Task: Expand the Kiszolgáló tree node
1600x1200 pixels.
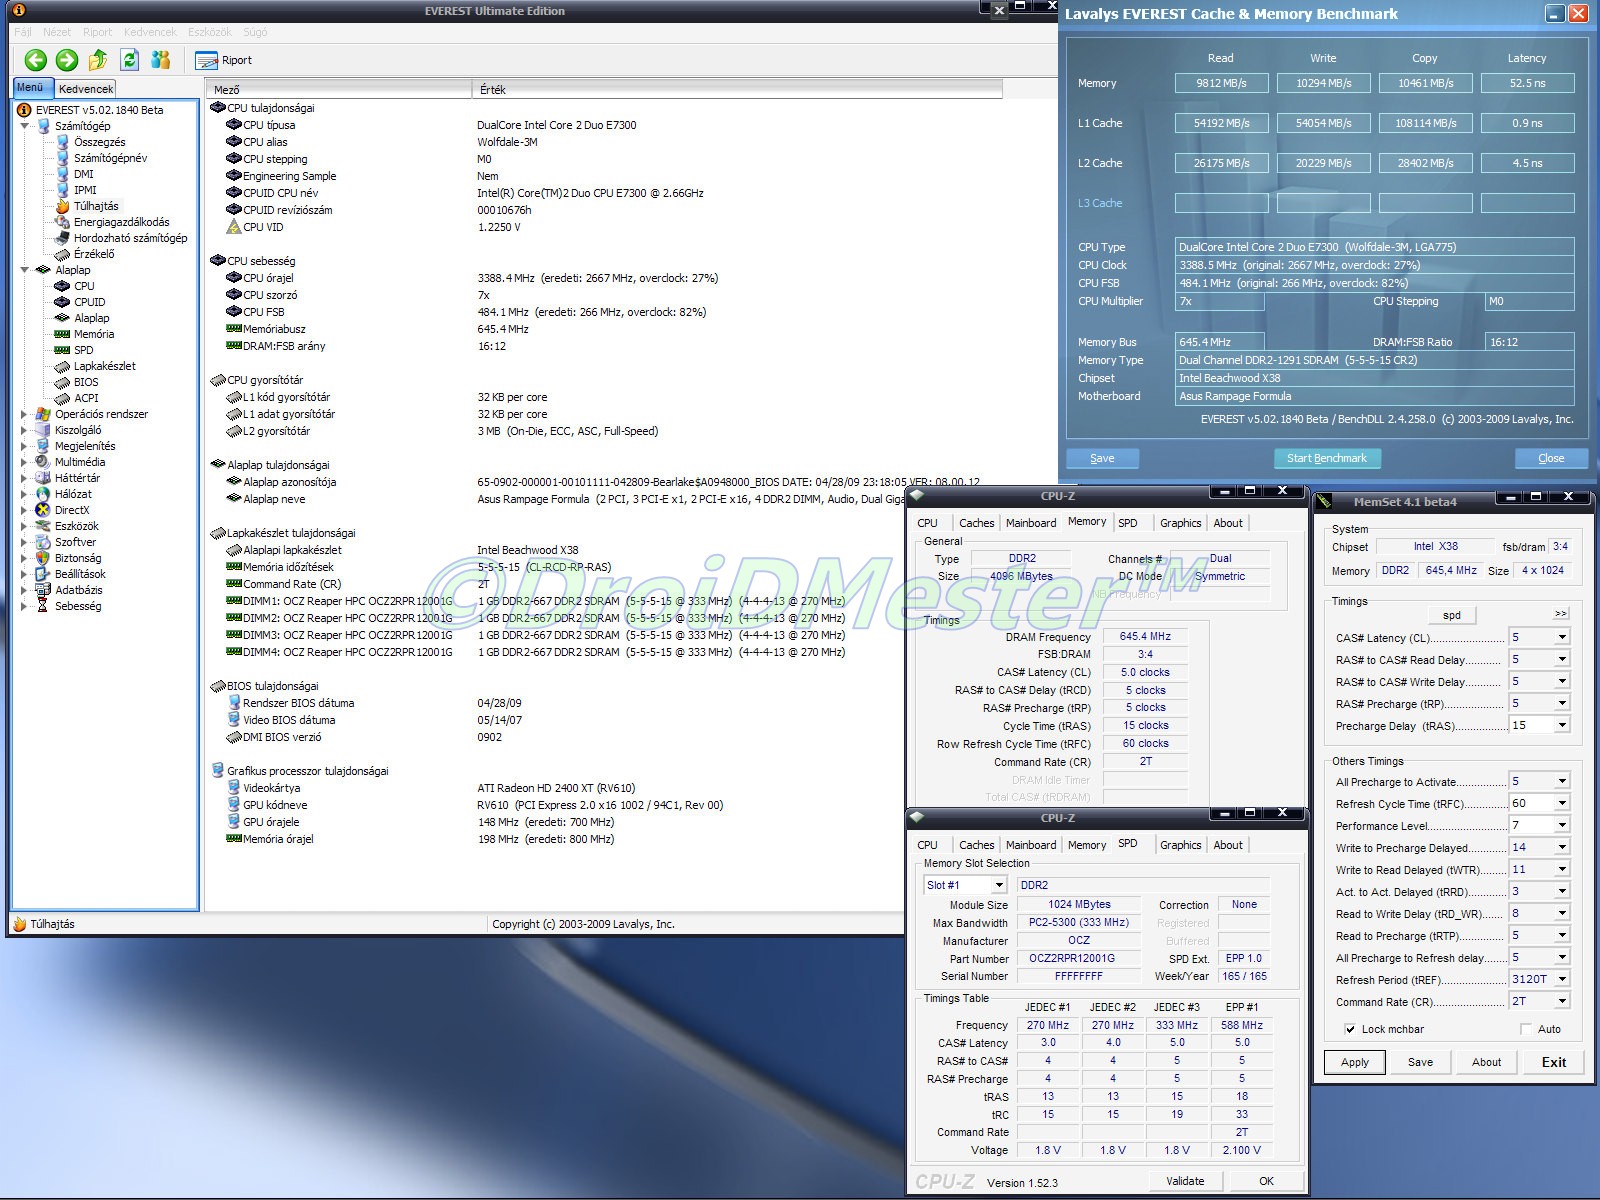Action: click(25, 430)
